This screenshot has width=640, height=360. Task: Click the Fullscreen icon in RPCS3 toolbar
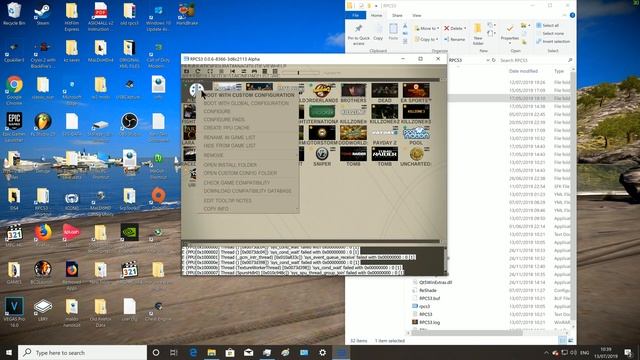click(210, 72)
